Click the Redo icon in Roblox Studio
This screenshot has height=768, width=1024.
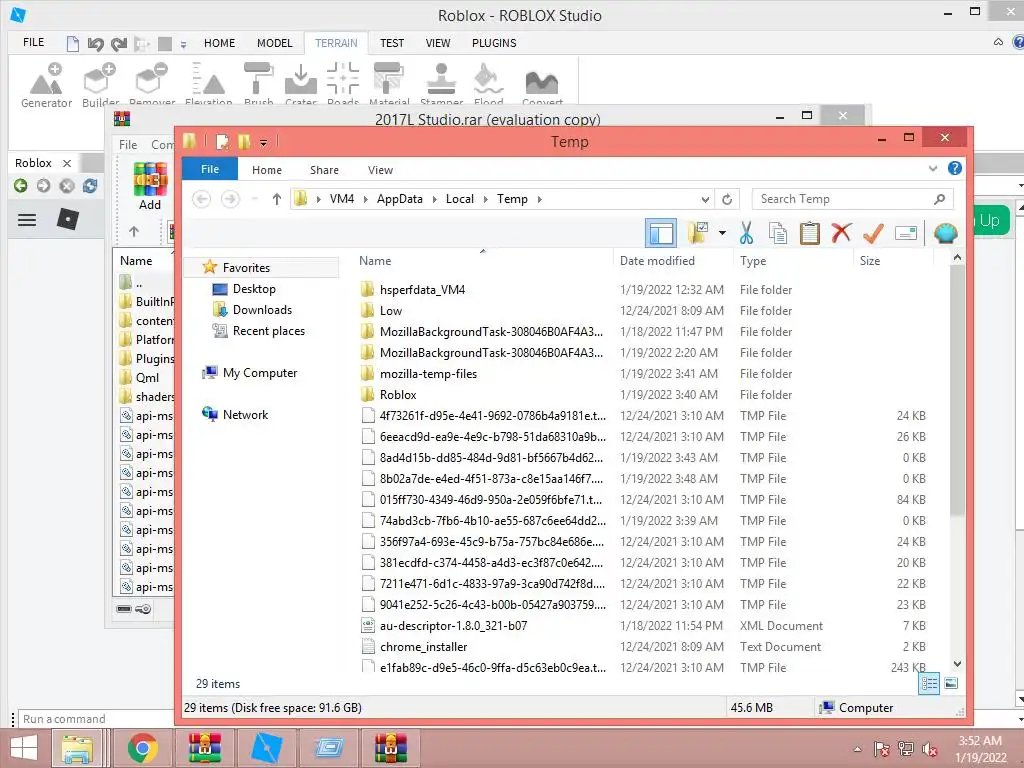(x=119, y=44)
